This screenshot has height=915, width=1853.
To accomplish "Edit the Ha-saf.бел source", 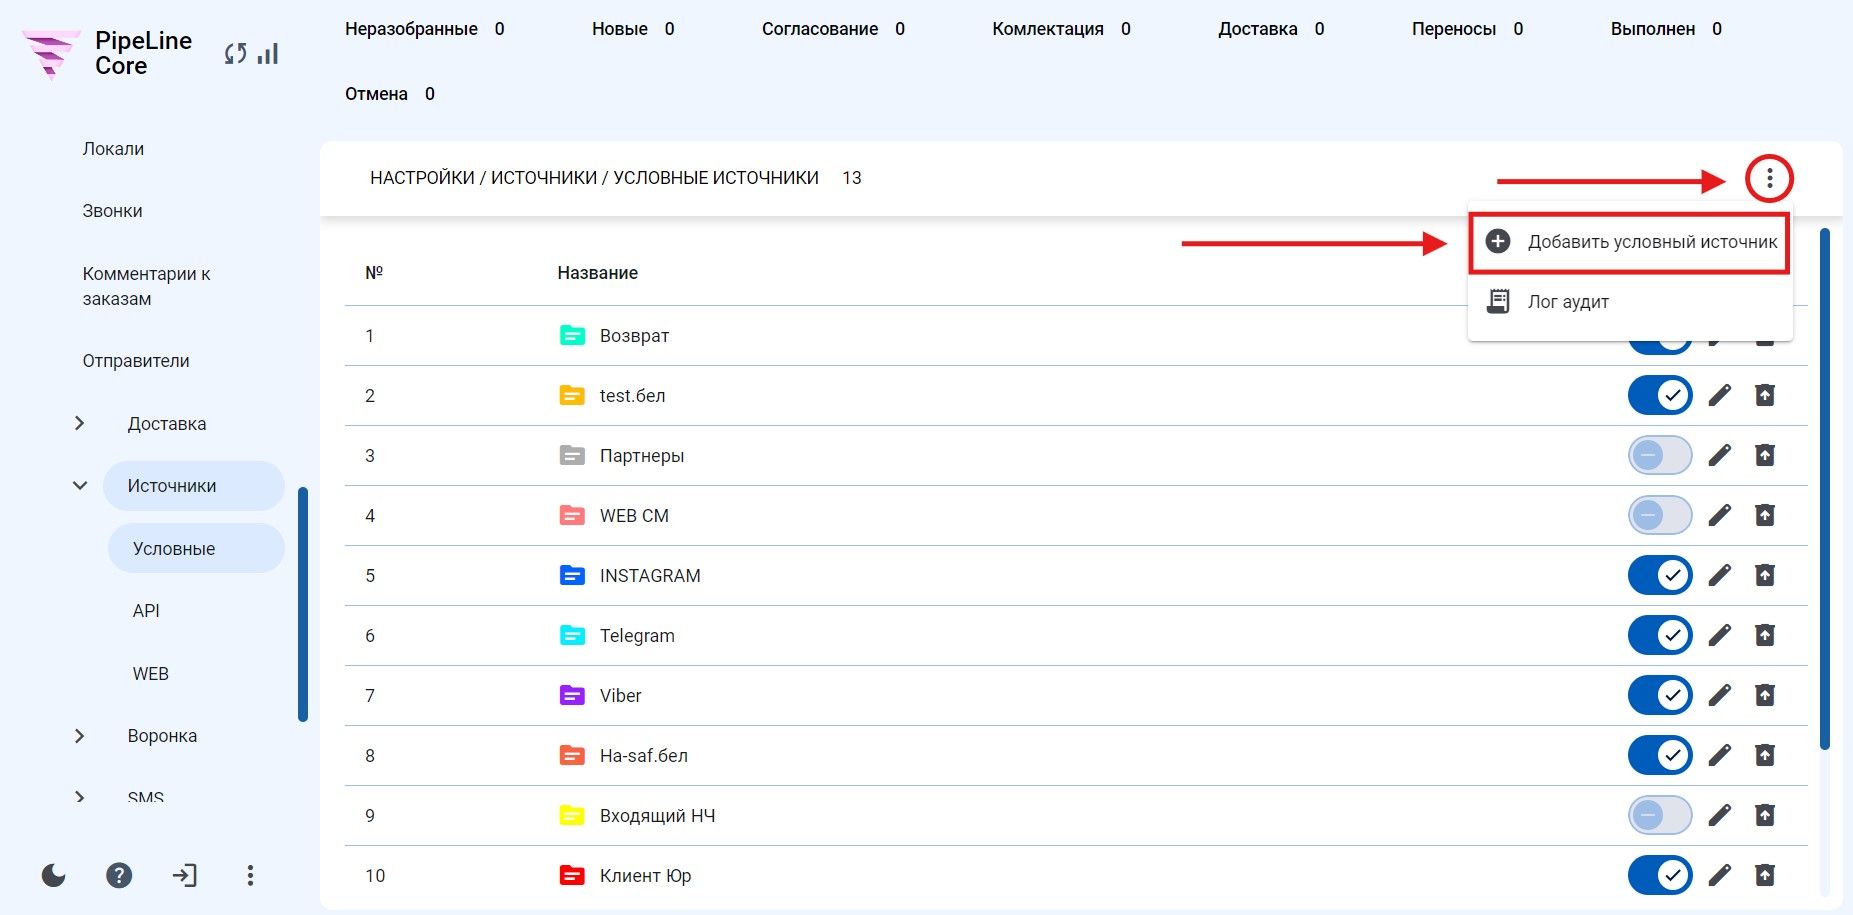I will click(x=1719, y=756).
